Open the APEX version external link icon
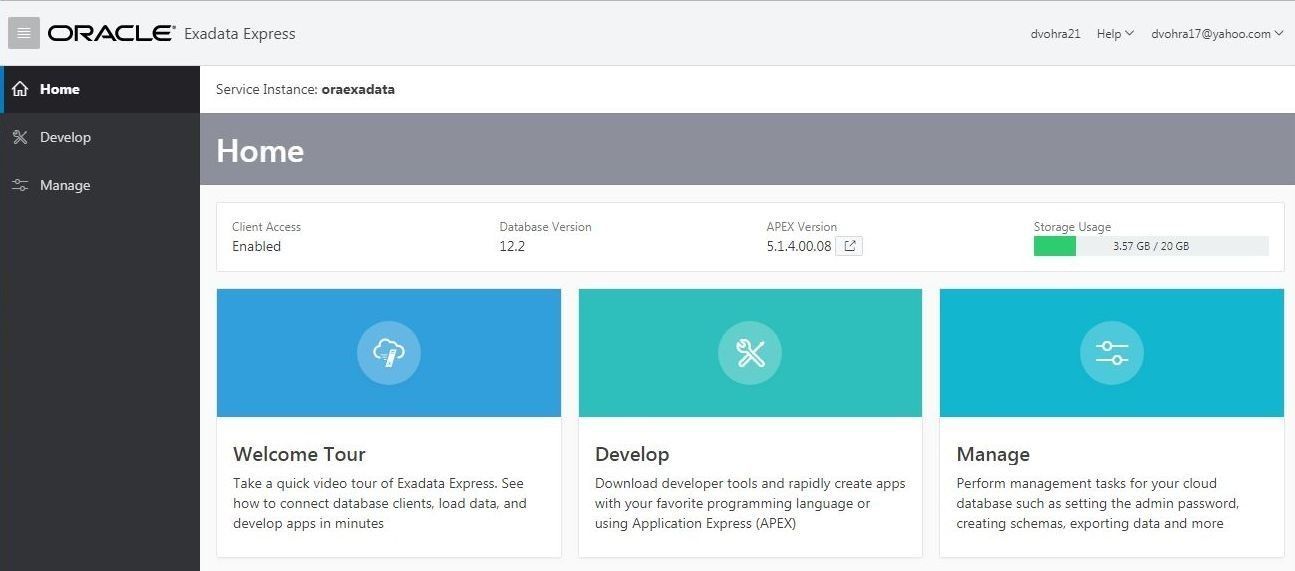The height and width of the screenshot is (571, 1295). 849,246
